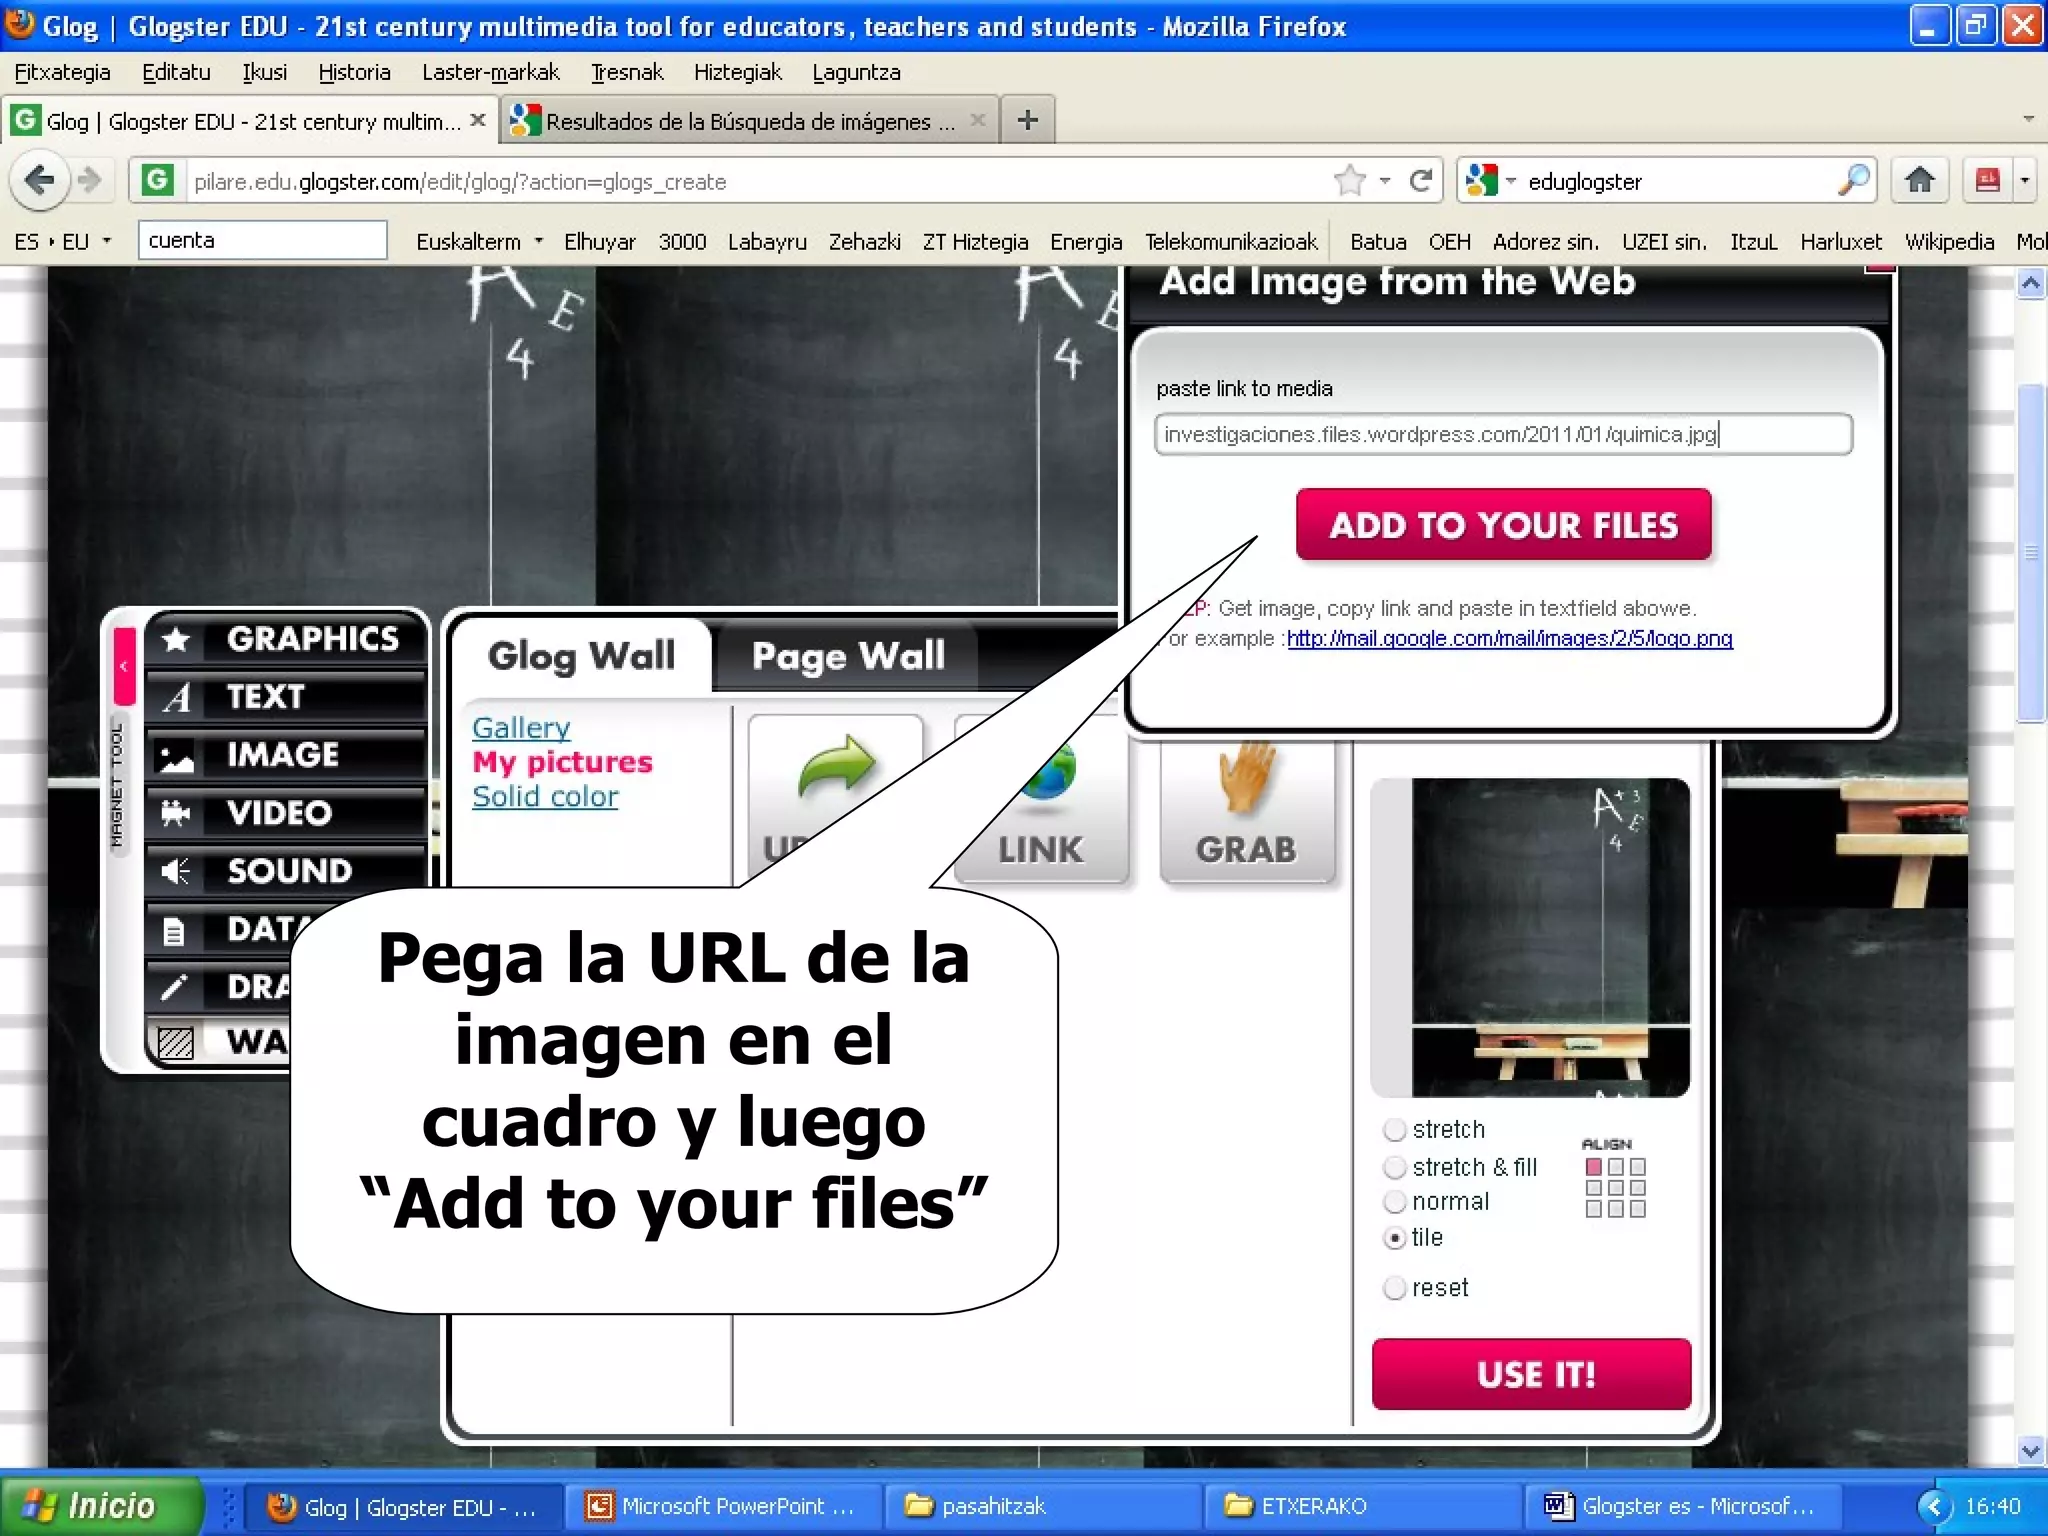The height and width of the screenshot is (1536, 2048).
Task: Click the Wikipedia toolbar button
Action: (x=1949, y=242)
